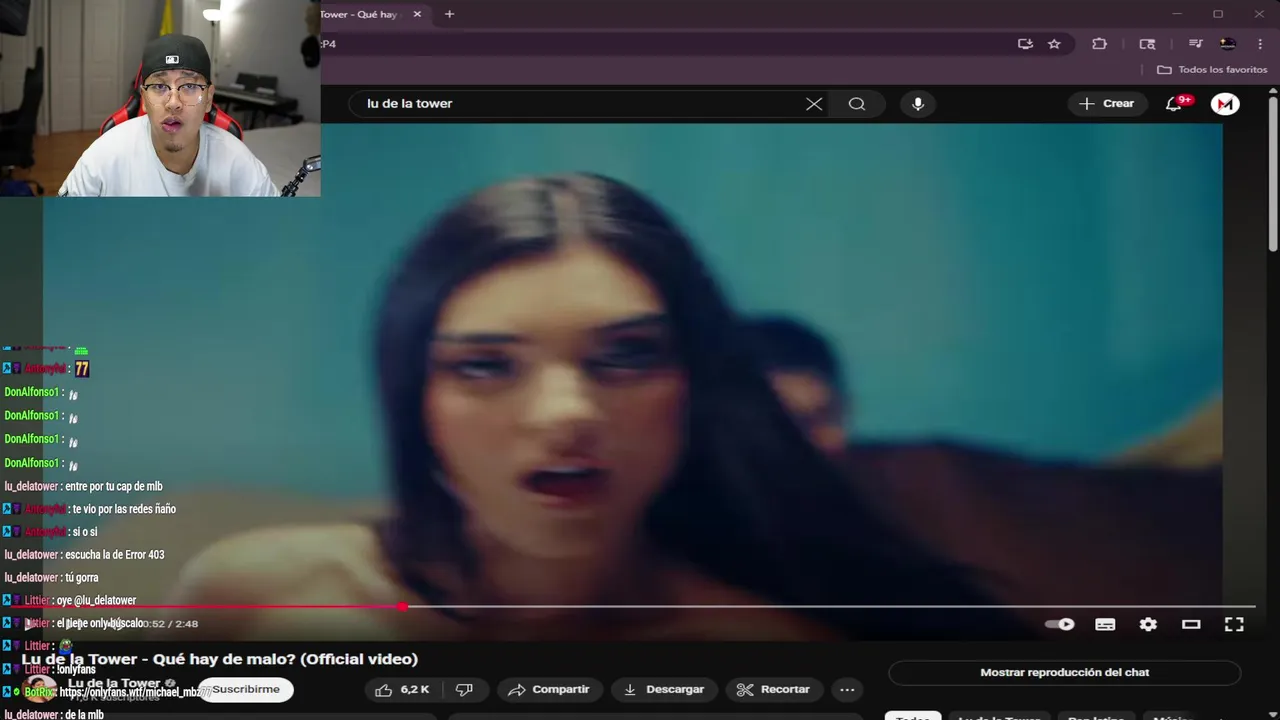Open the YouTube account avatar menu
The width and height of the screenshot is (1280, 720).
(1225, 104)
